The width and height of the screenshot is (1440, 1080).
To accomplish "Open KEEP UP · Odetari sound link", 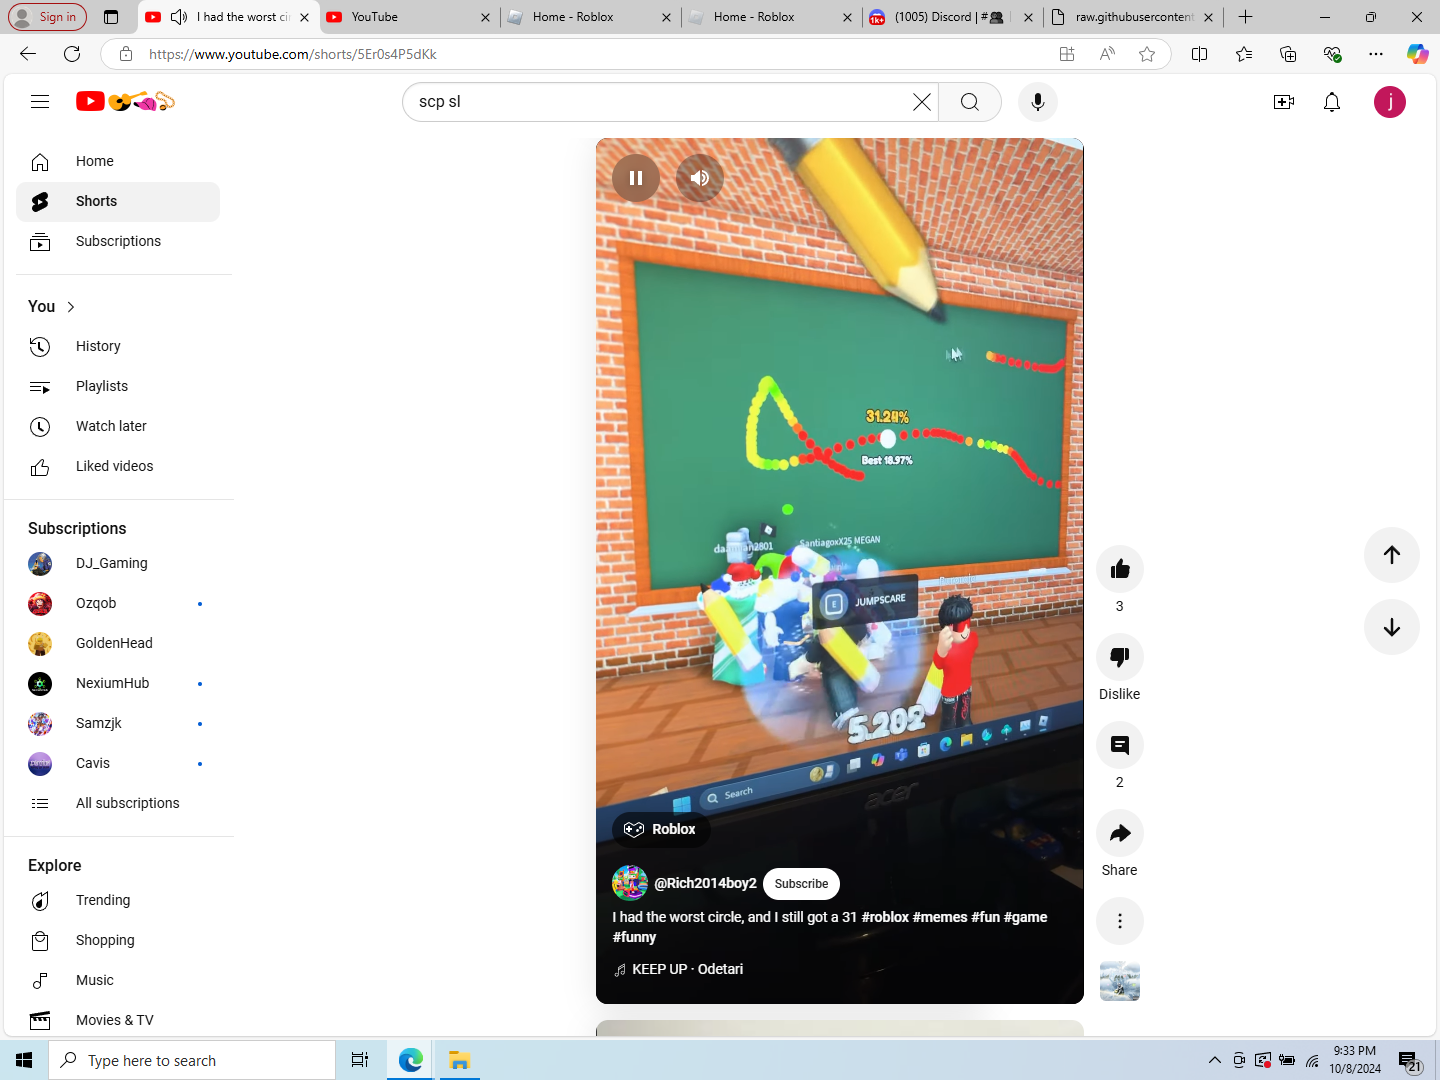I will (687, 969).
